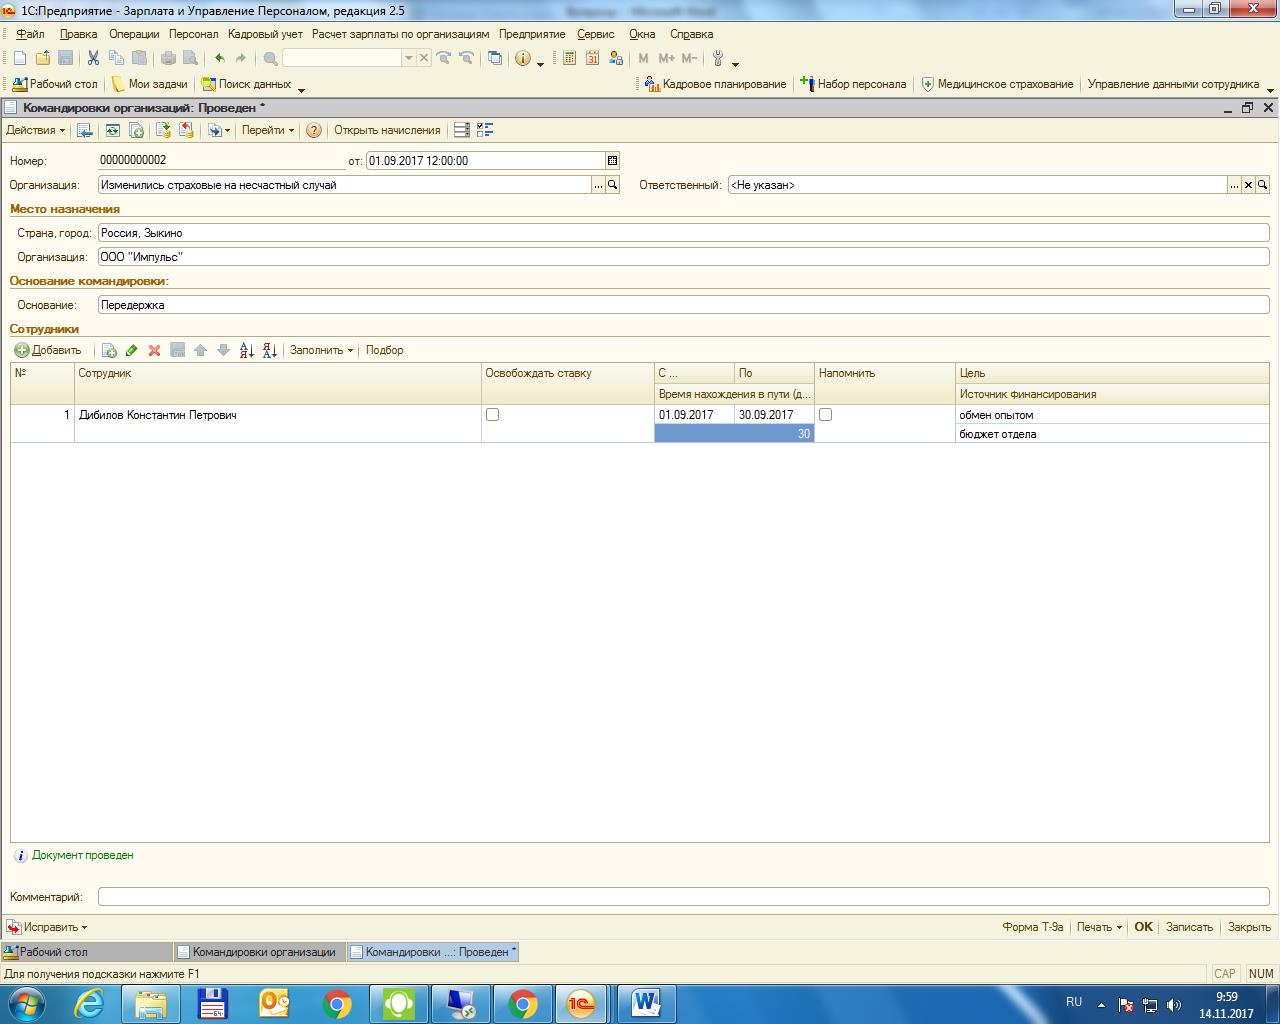This screenshot has height=1024, width=1280.
Task: Open the Файл menu
Action: pyautogui.click(x=30, y=34)
